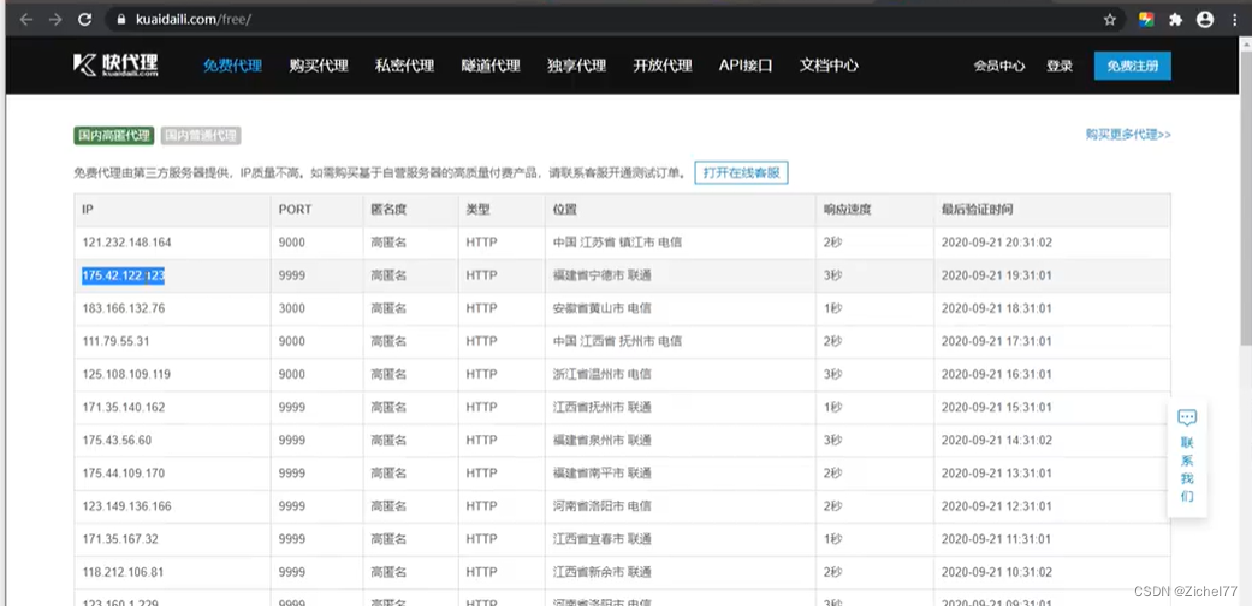Screen dimensions: 1253x606
Task: Open the colorful extension icon in toolbar
Action: pos(1146,19)
